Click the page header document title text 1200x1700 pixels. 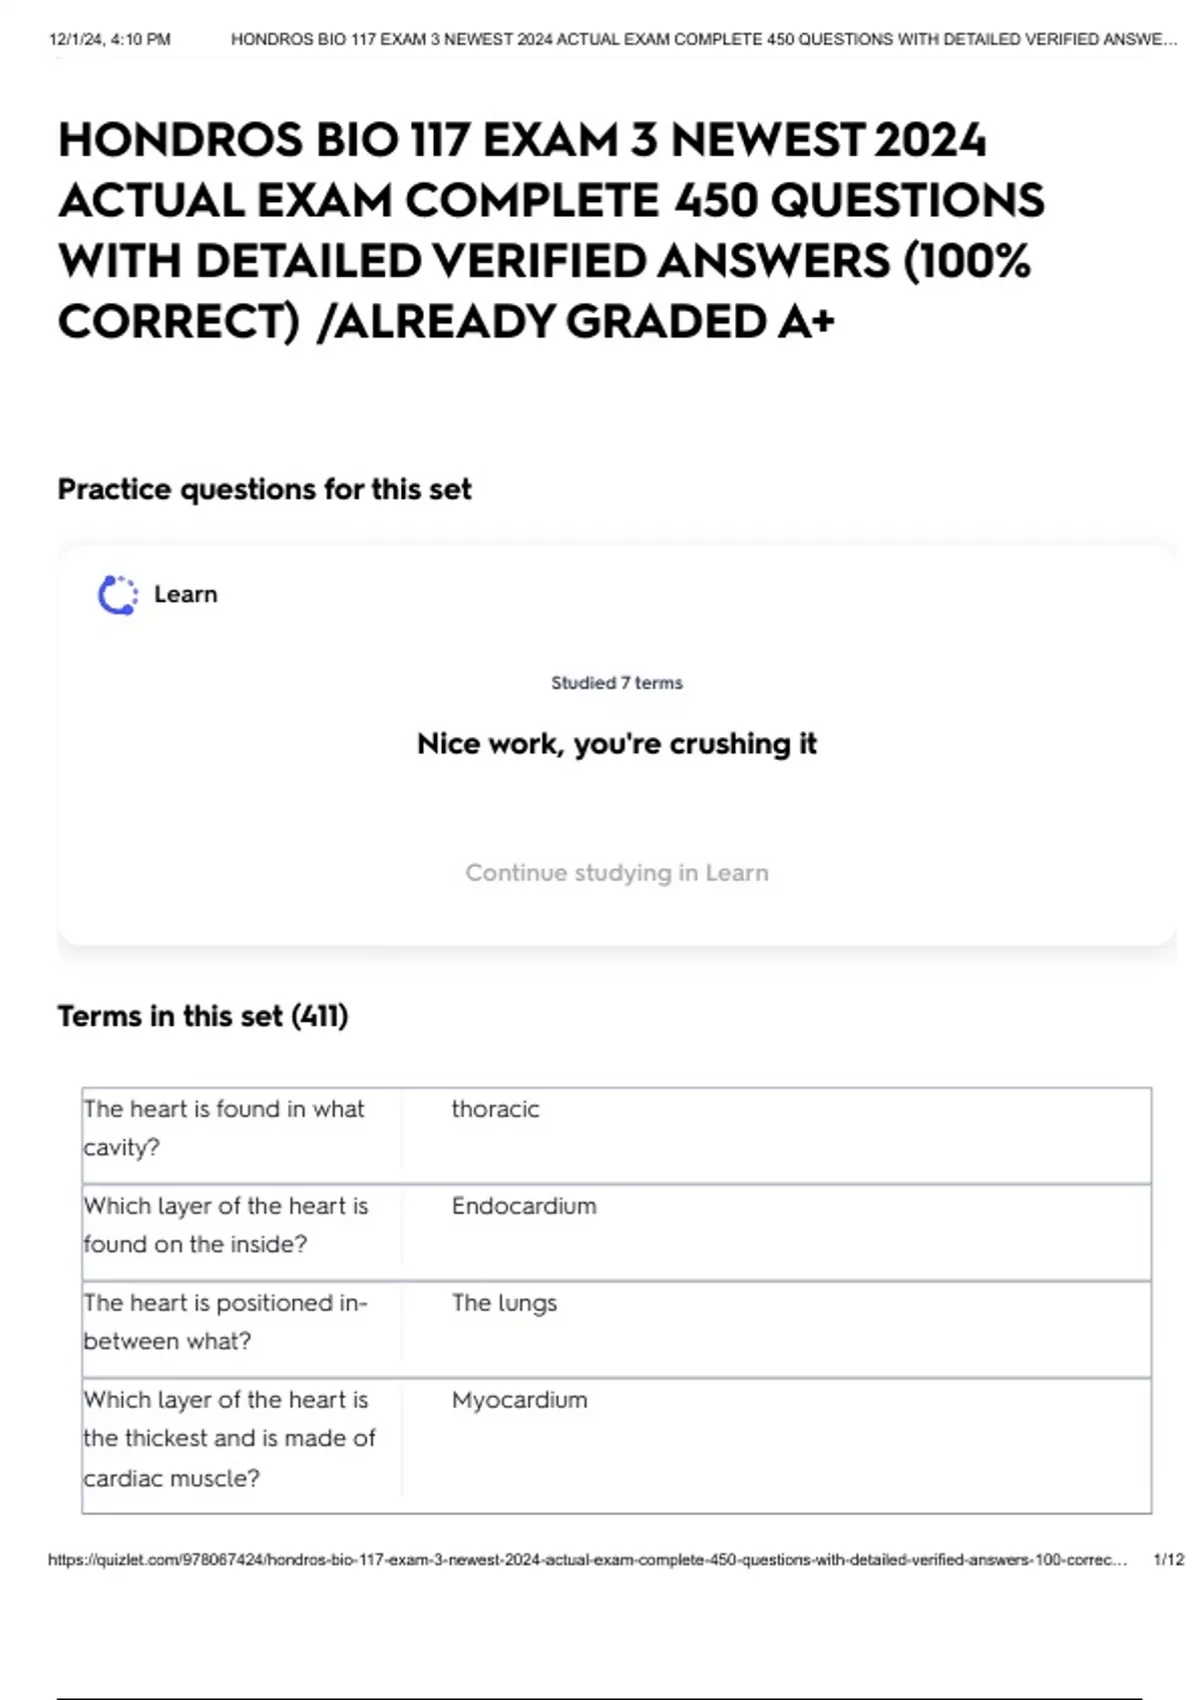pos(703,40)
